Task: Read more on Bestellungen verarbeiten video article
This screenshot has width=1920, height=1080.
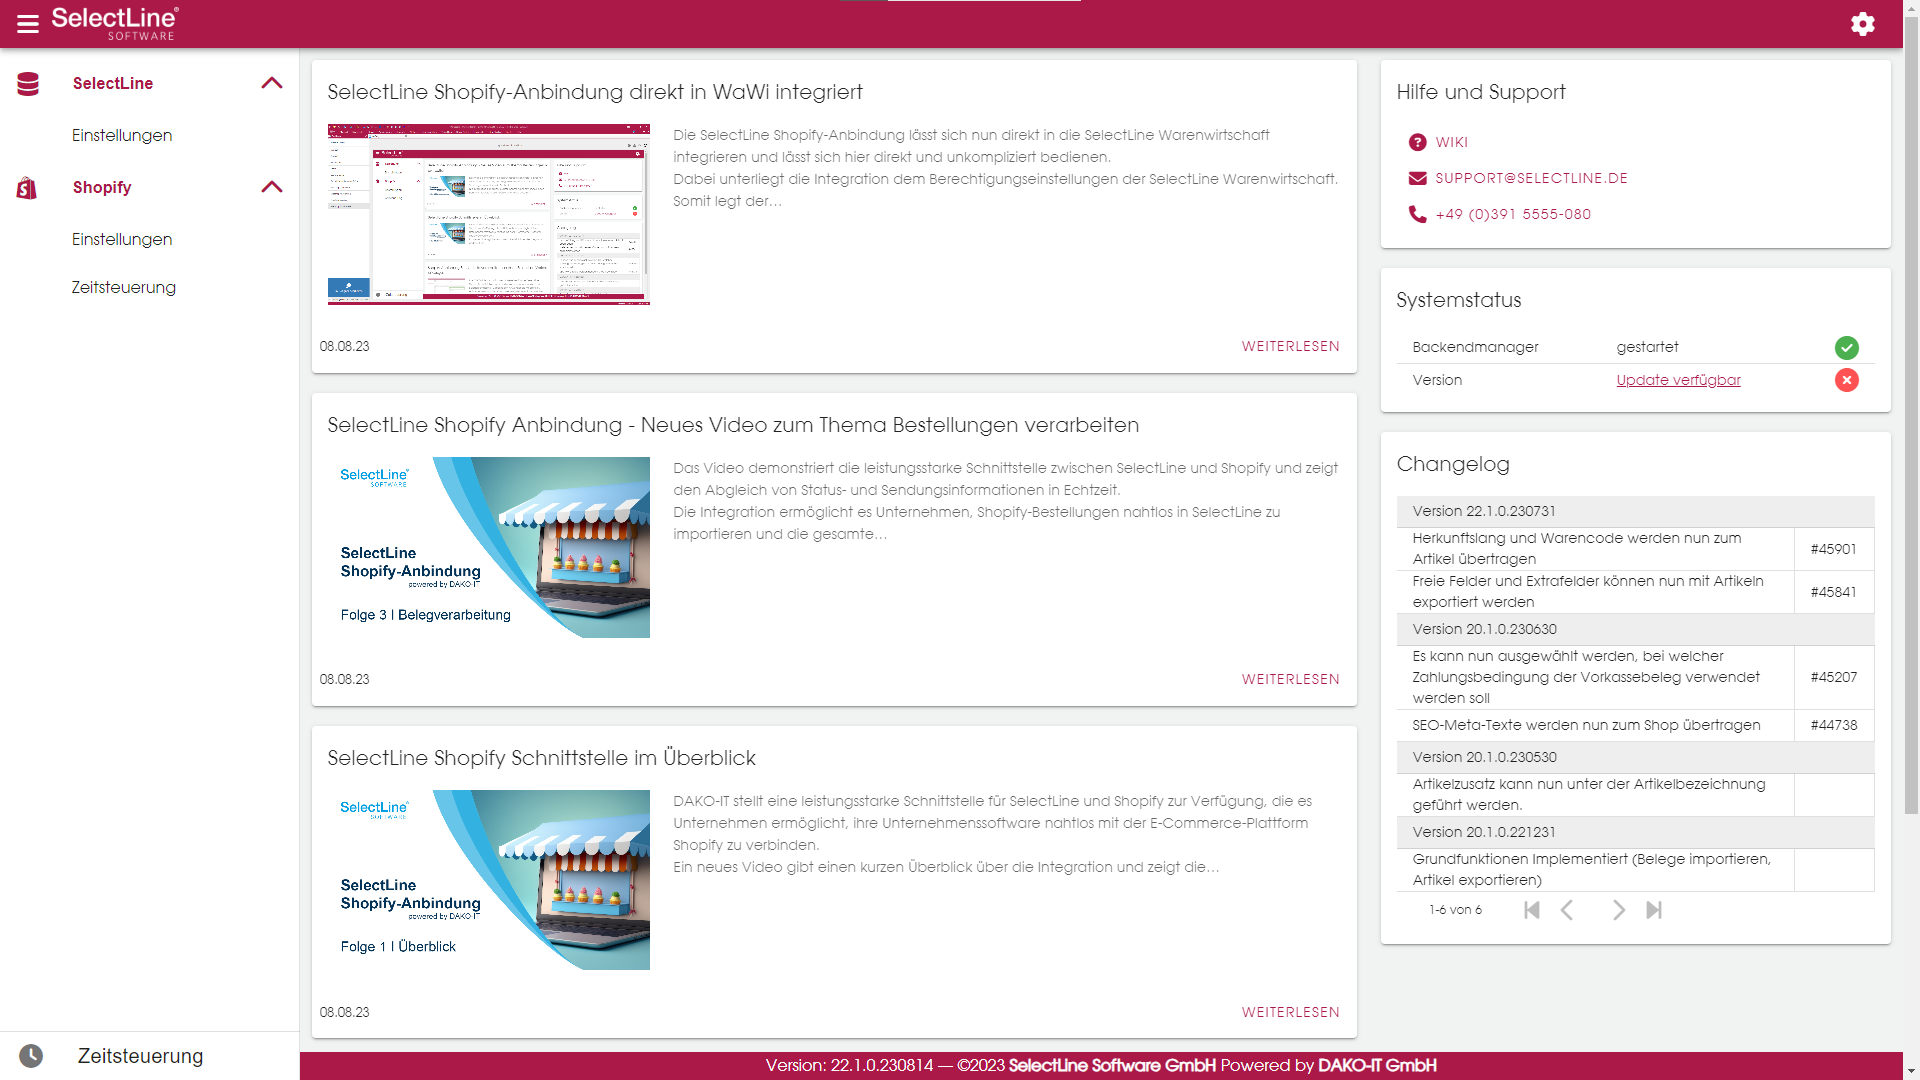Action: tap(1290, 680)
